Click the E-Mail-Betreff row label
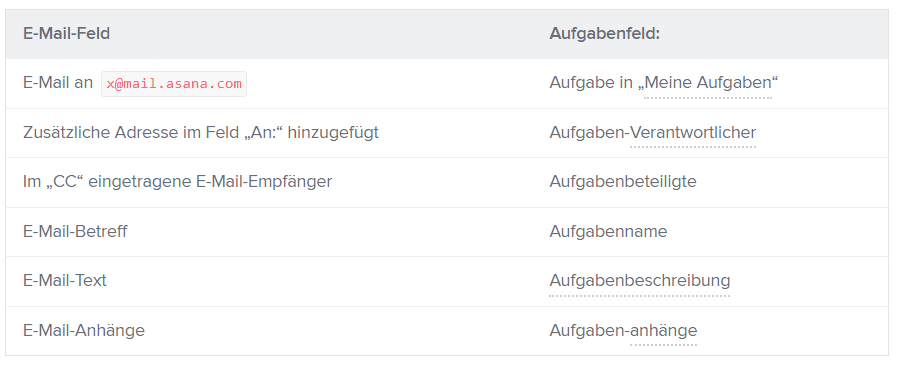Screen dimensions: 906x367 click(75, 231)
